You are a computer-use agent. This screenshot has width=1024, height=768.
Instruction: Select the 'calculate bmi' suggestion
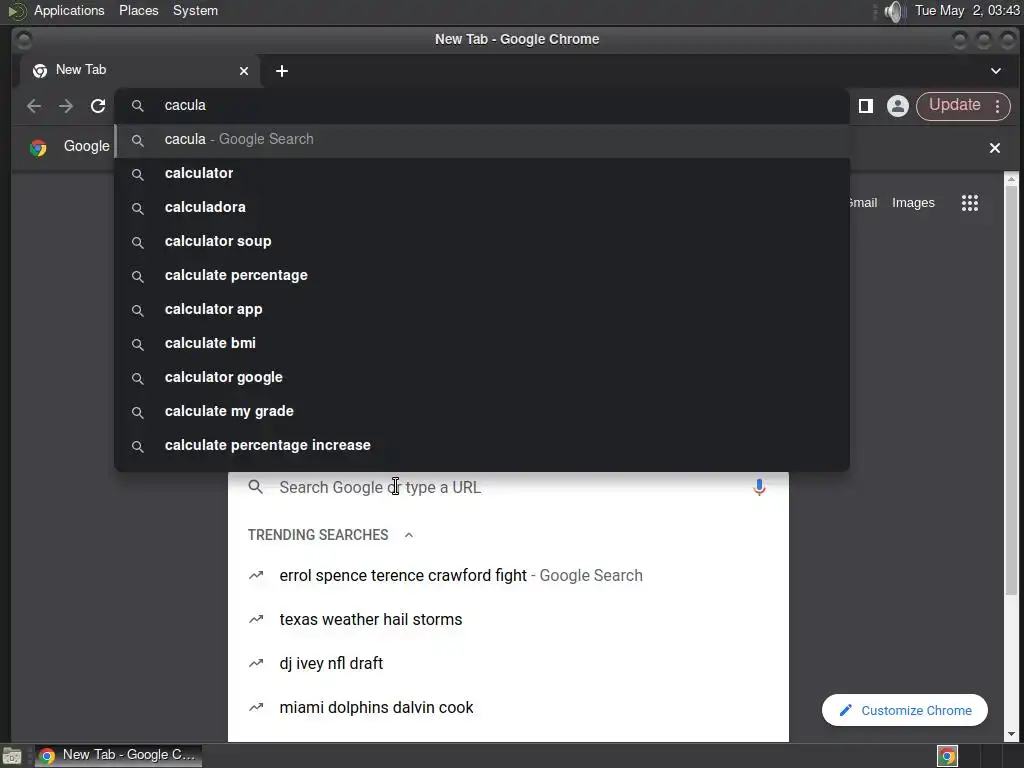tap(483, 343)
